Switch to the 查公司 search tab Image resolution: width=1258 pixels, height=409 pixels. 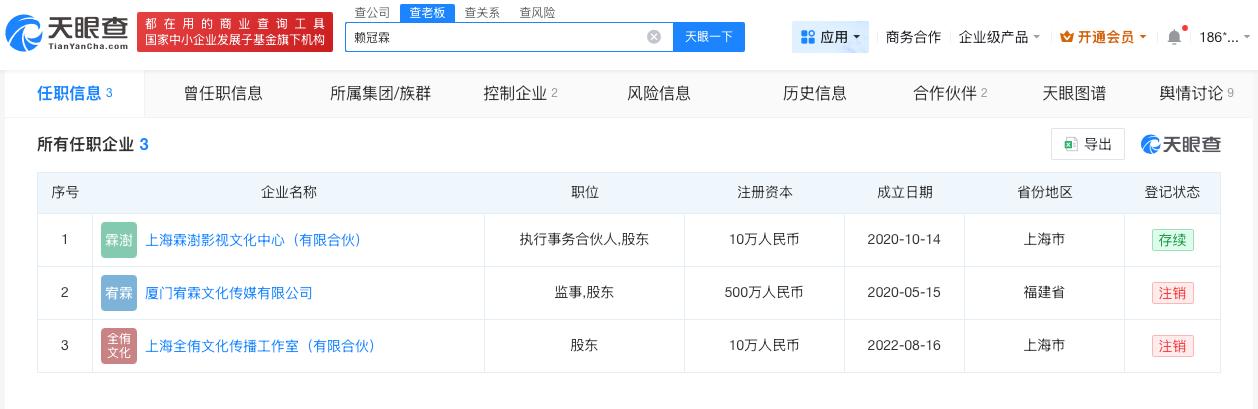[372, 12]
